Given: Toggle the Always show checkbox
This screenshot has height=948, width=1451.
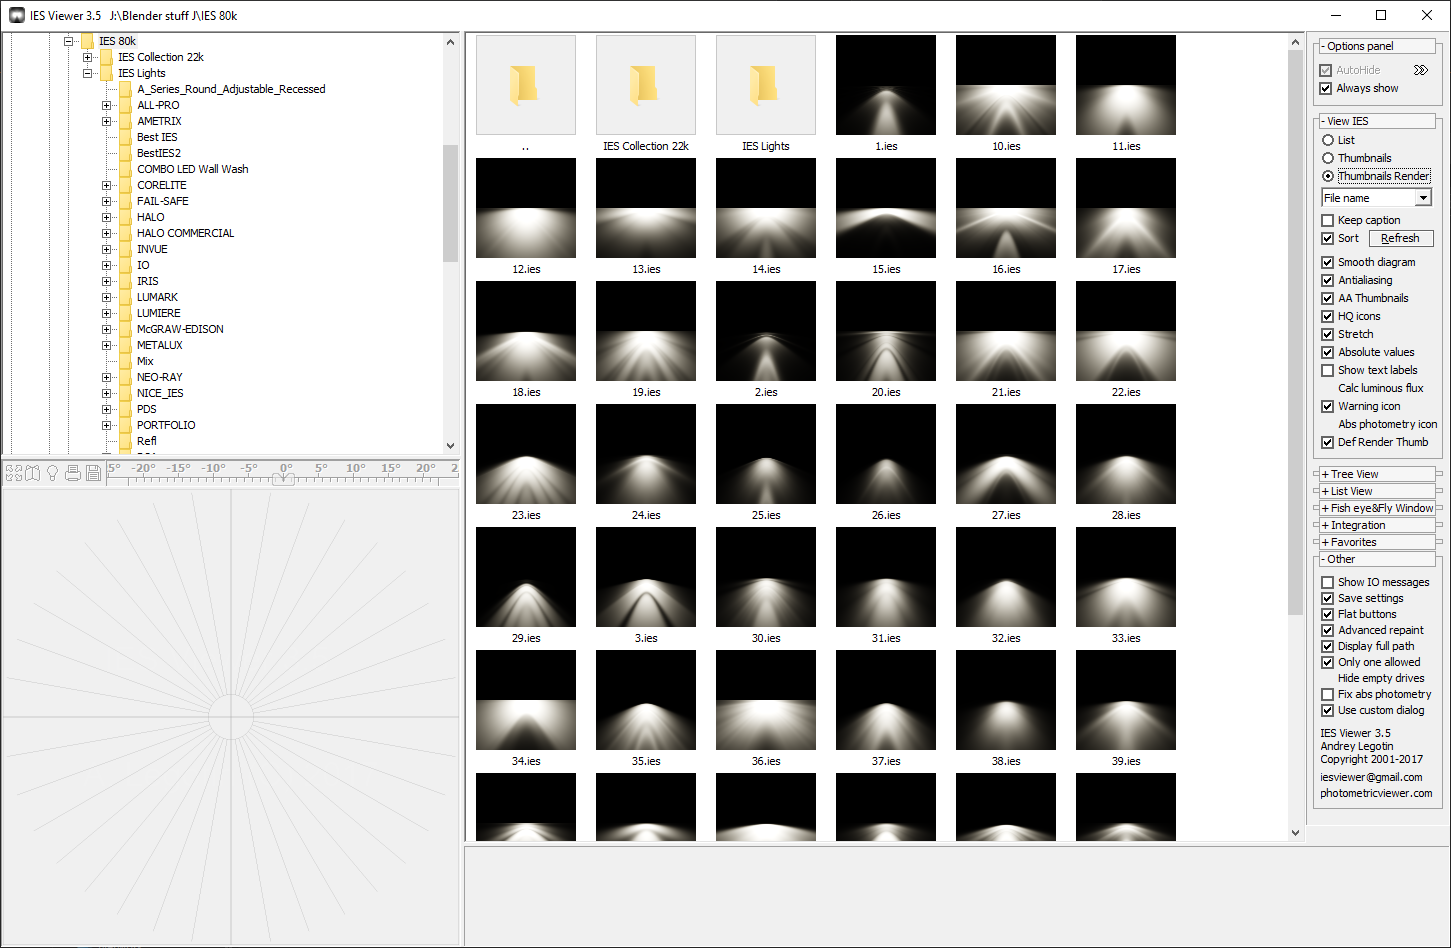Looking at the screenshot, I should (1326, 88).
